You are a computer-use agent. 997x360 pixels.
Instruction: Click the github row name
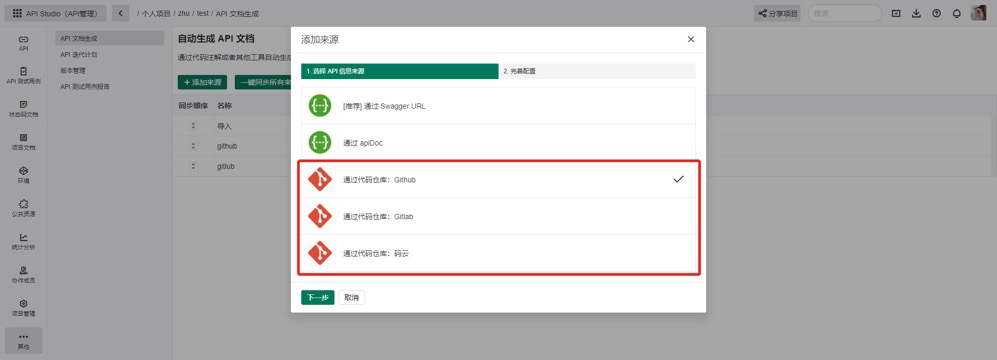[227, 146]
